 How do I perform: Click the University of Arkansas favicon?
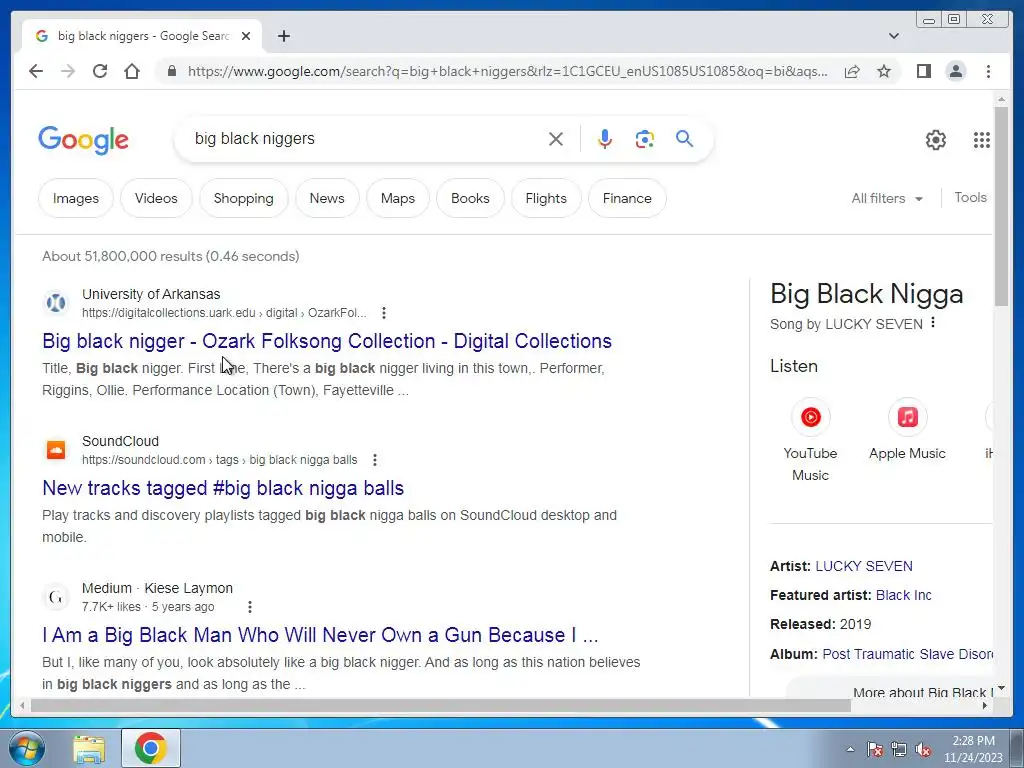tap(56, 303)
